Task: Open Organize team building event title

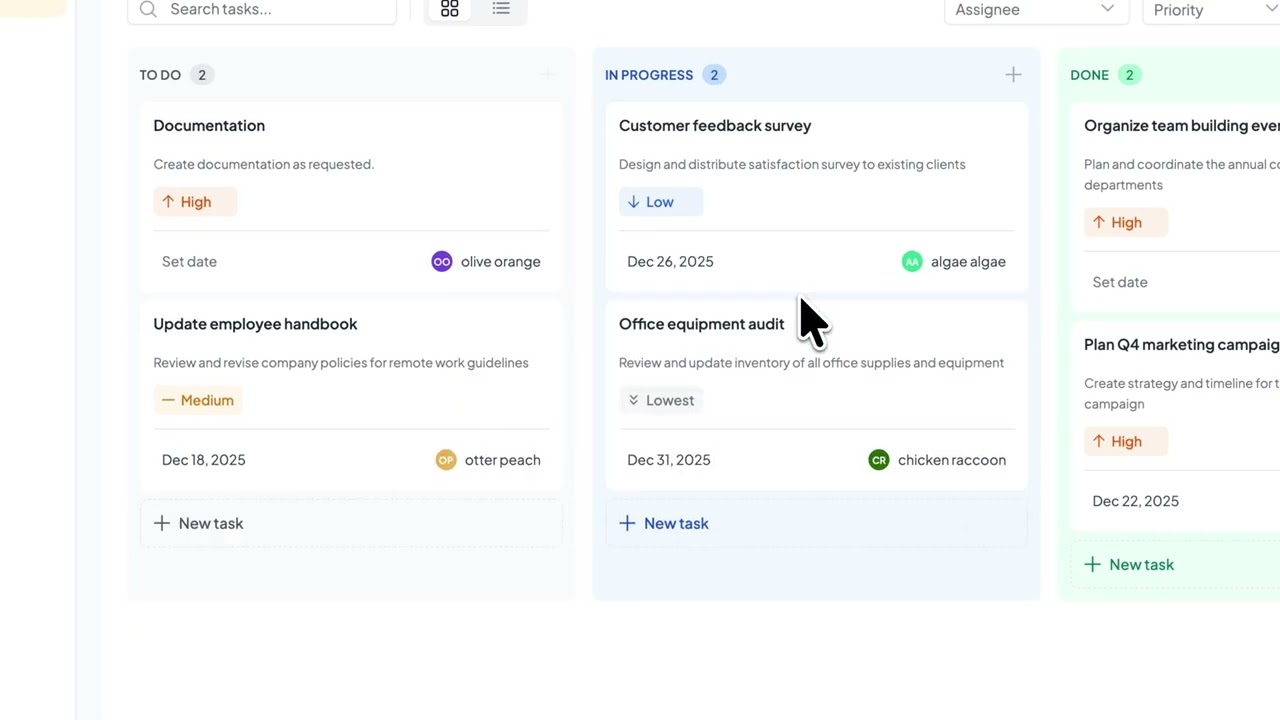Action: click(1182, 126)
